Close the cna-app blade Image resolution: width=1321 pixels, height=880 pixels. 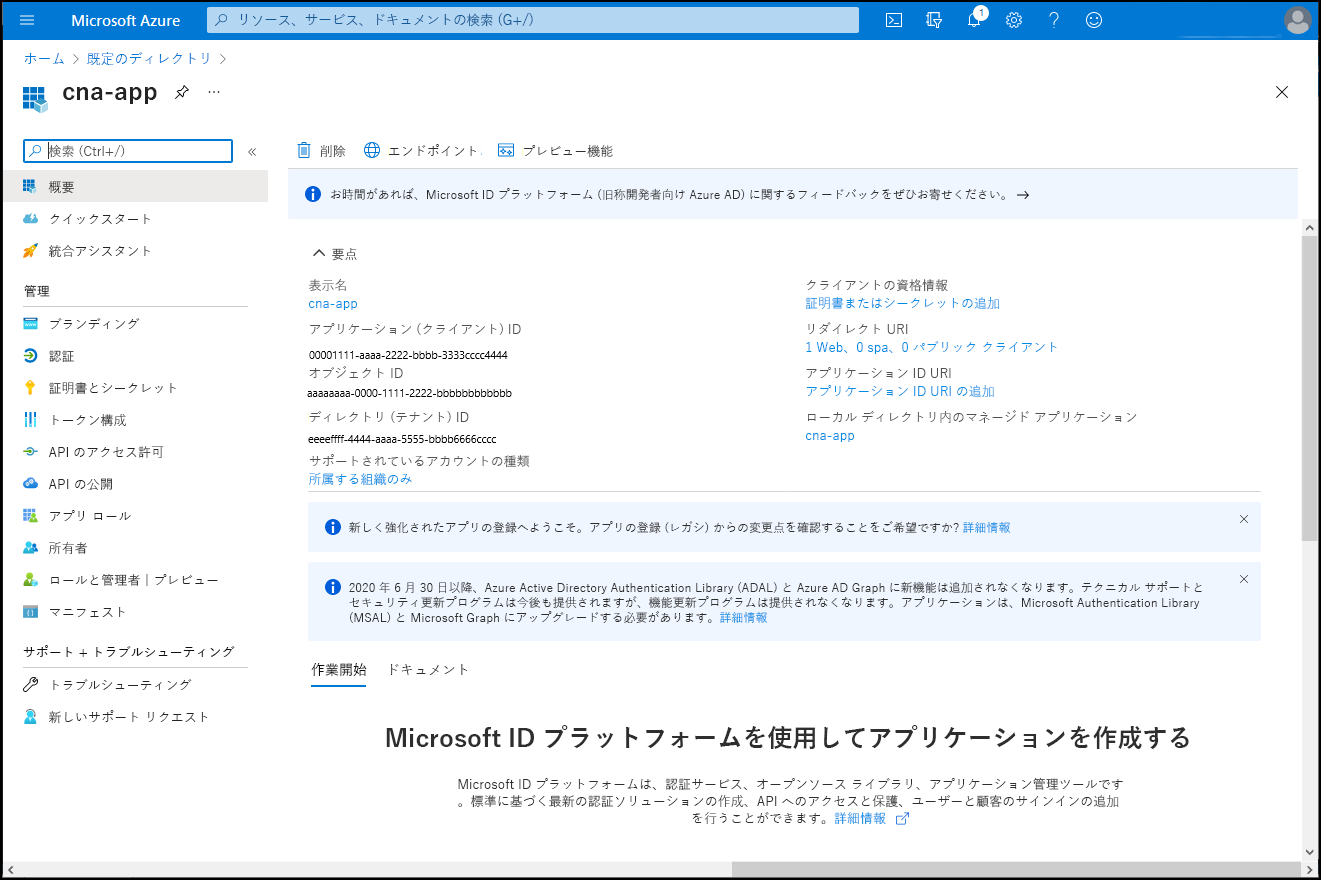(x=1282, y=92)
